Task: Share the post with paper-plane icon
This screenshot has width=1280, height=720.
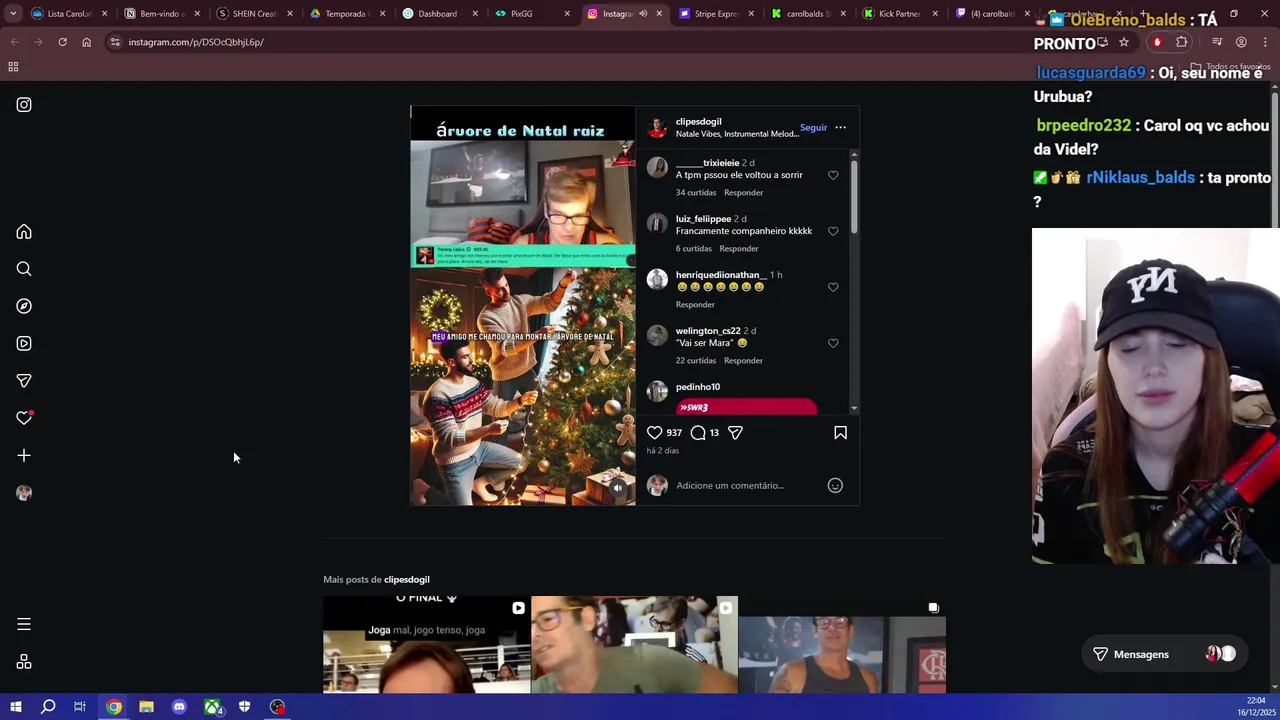Action: coord(735,432)
